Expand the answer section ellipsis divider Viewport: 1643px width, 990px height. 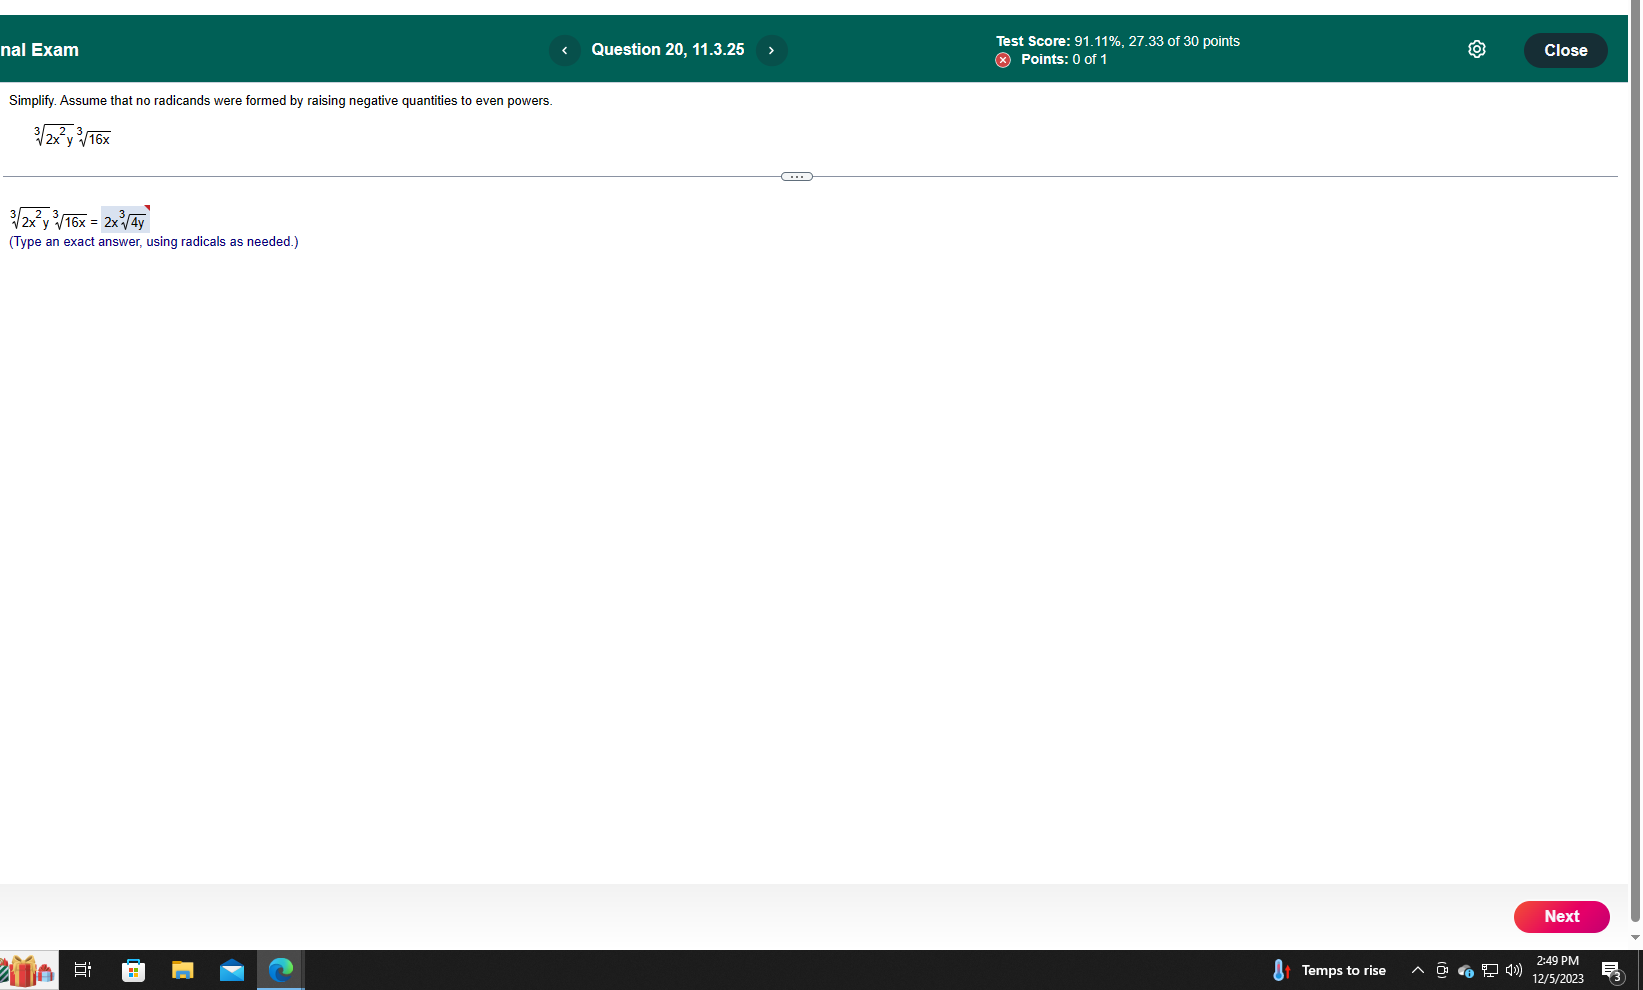tap(795, 176)
